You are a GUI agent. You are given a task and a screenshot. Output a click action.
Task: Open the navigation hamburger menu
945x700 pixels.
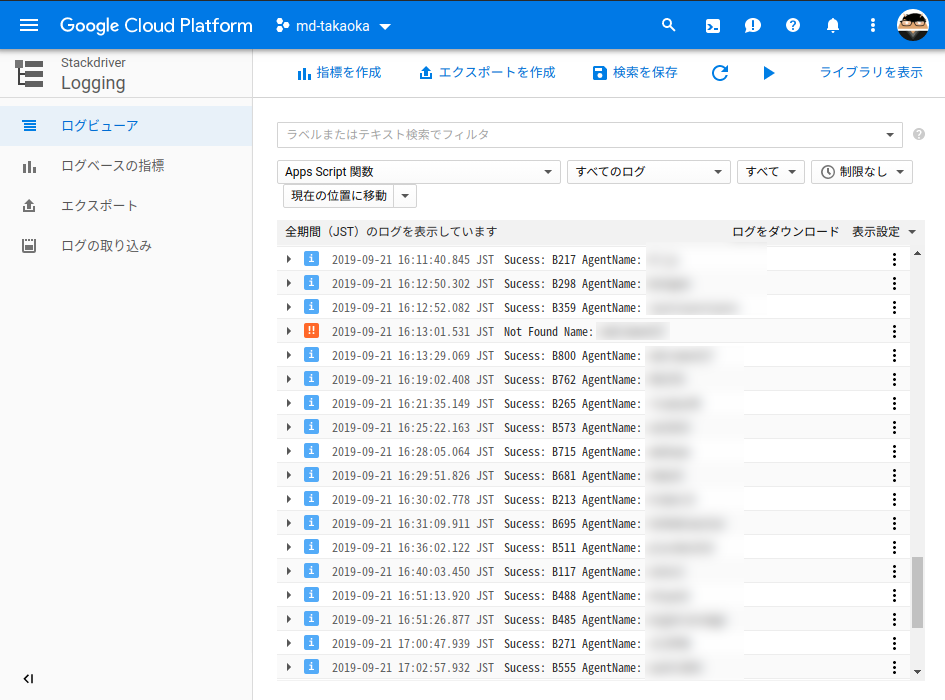(x=28, y=25)
